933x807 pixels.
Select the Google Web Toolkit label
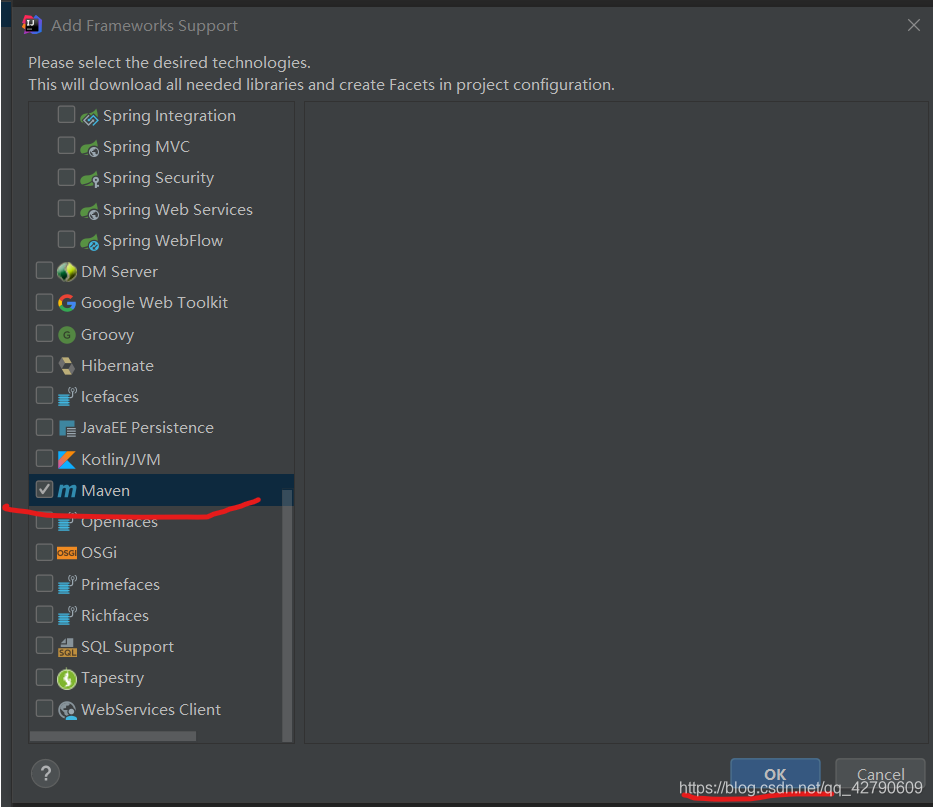154,303
